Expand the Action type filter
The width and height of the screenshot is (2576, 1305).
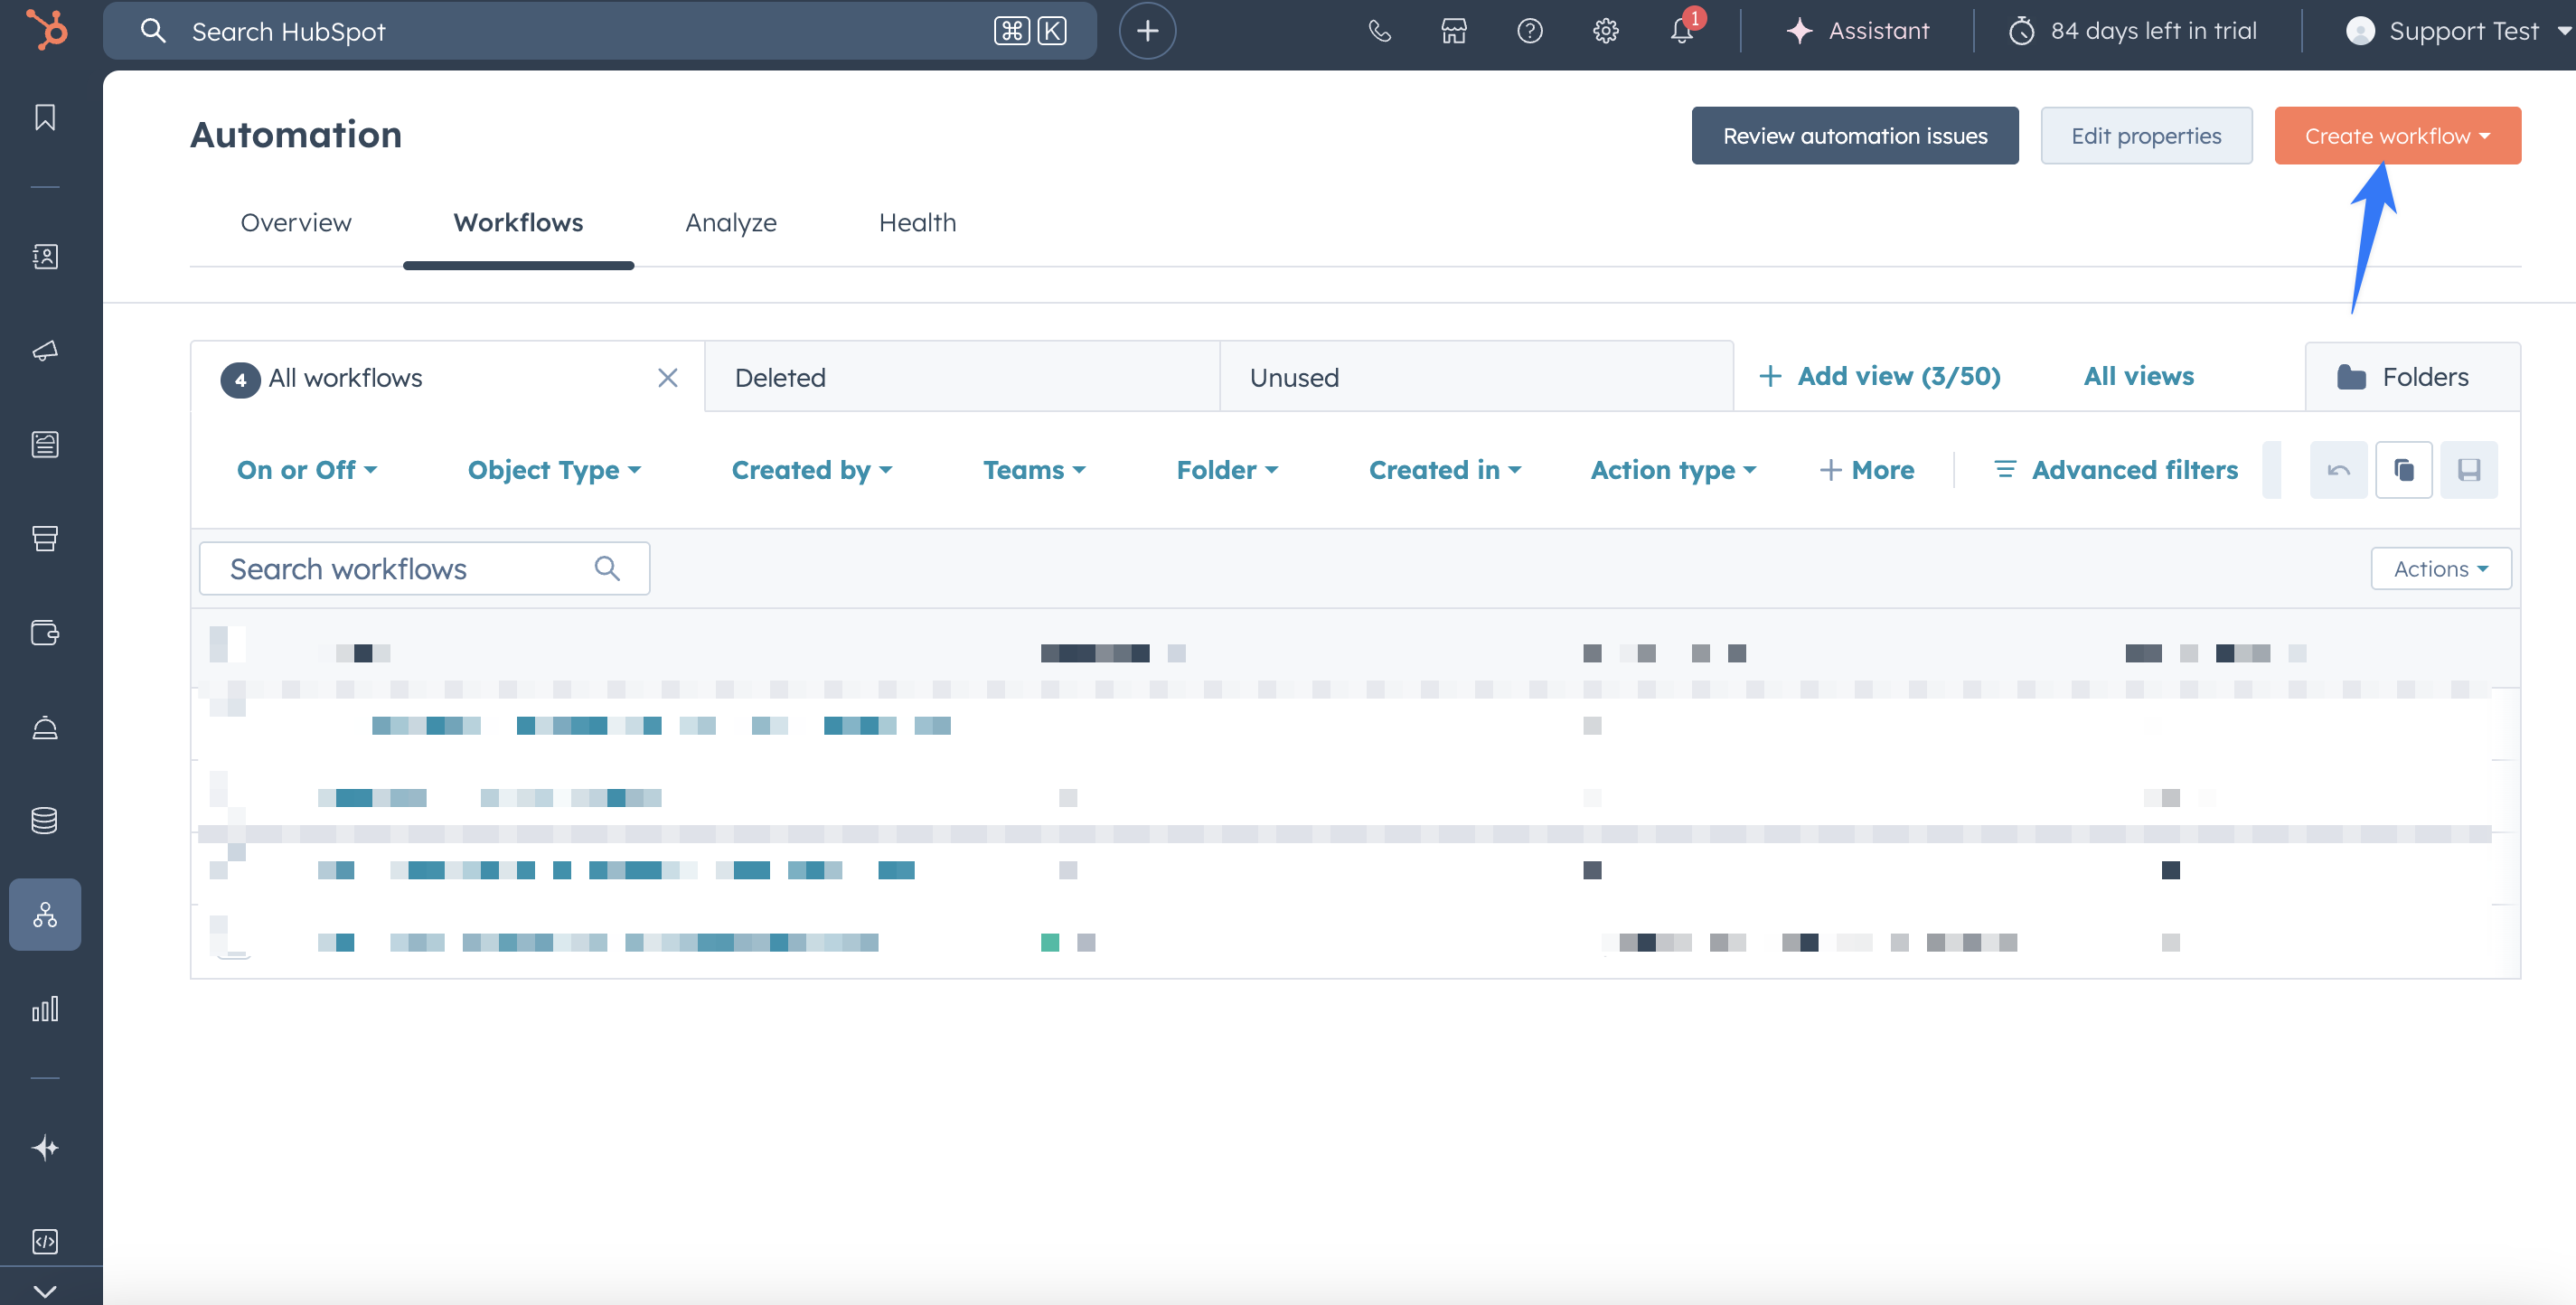coord(1673,470)
